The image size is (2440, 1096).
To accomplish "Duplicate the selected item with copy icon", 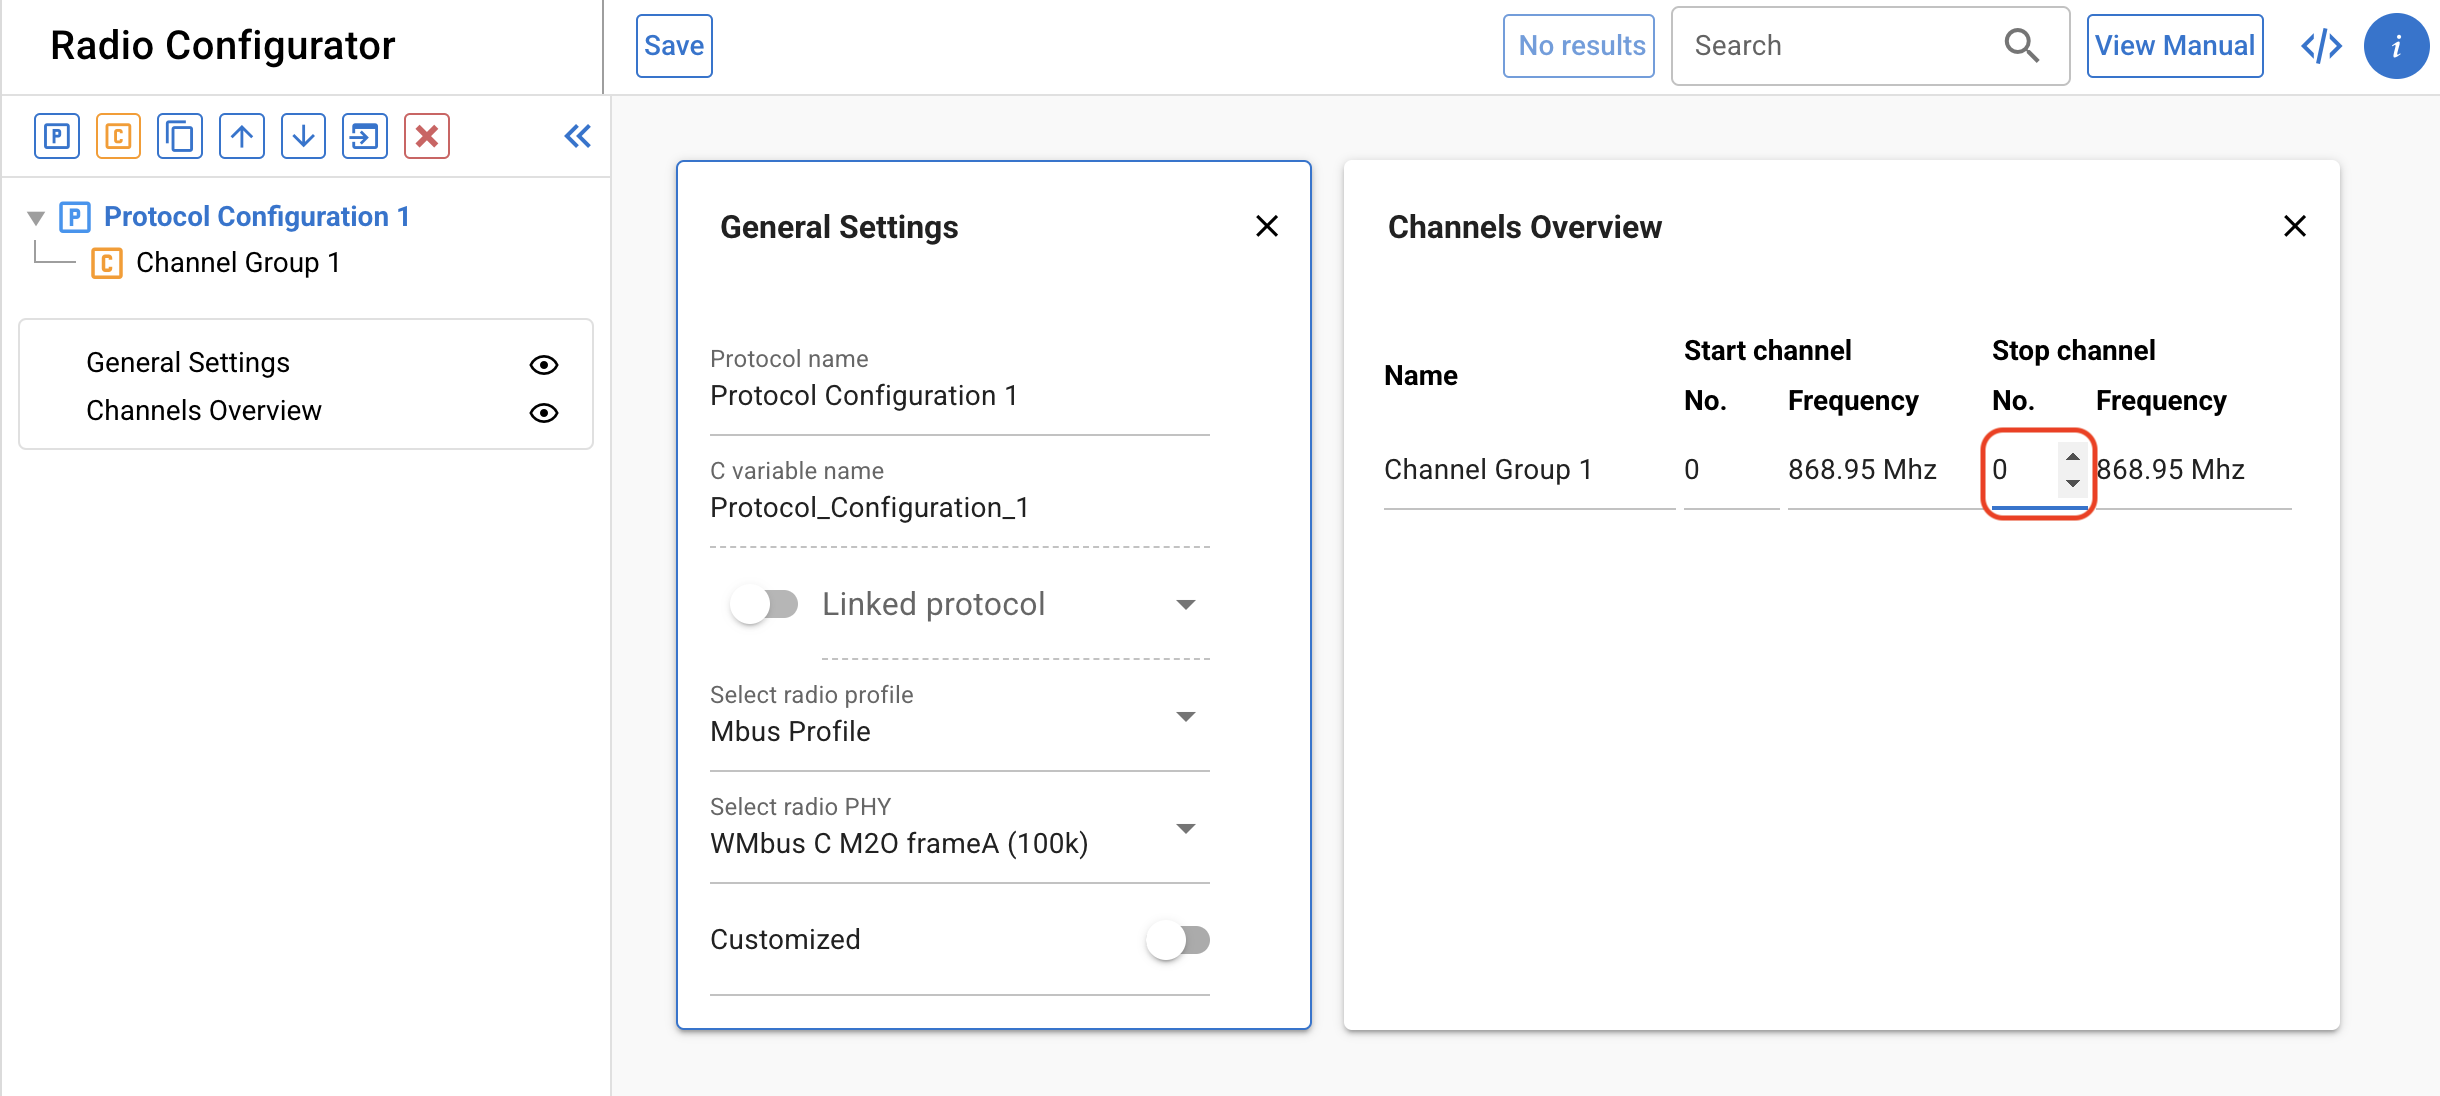I will point(180,136).
